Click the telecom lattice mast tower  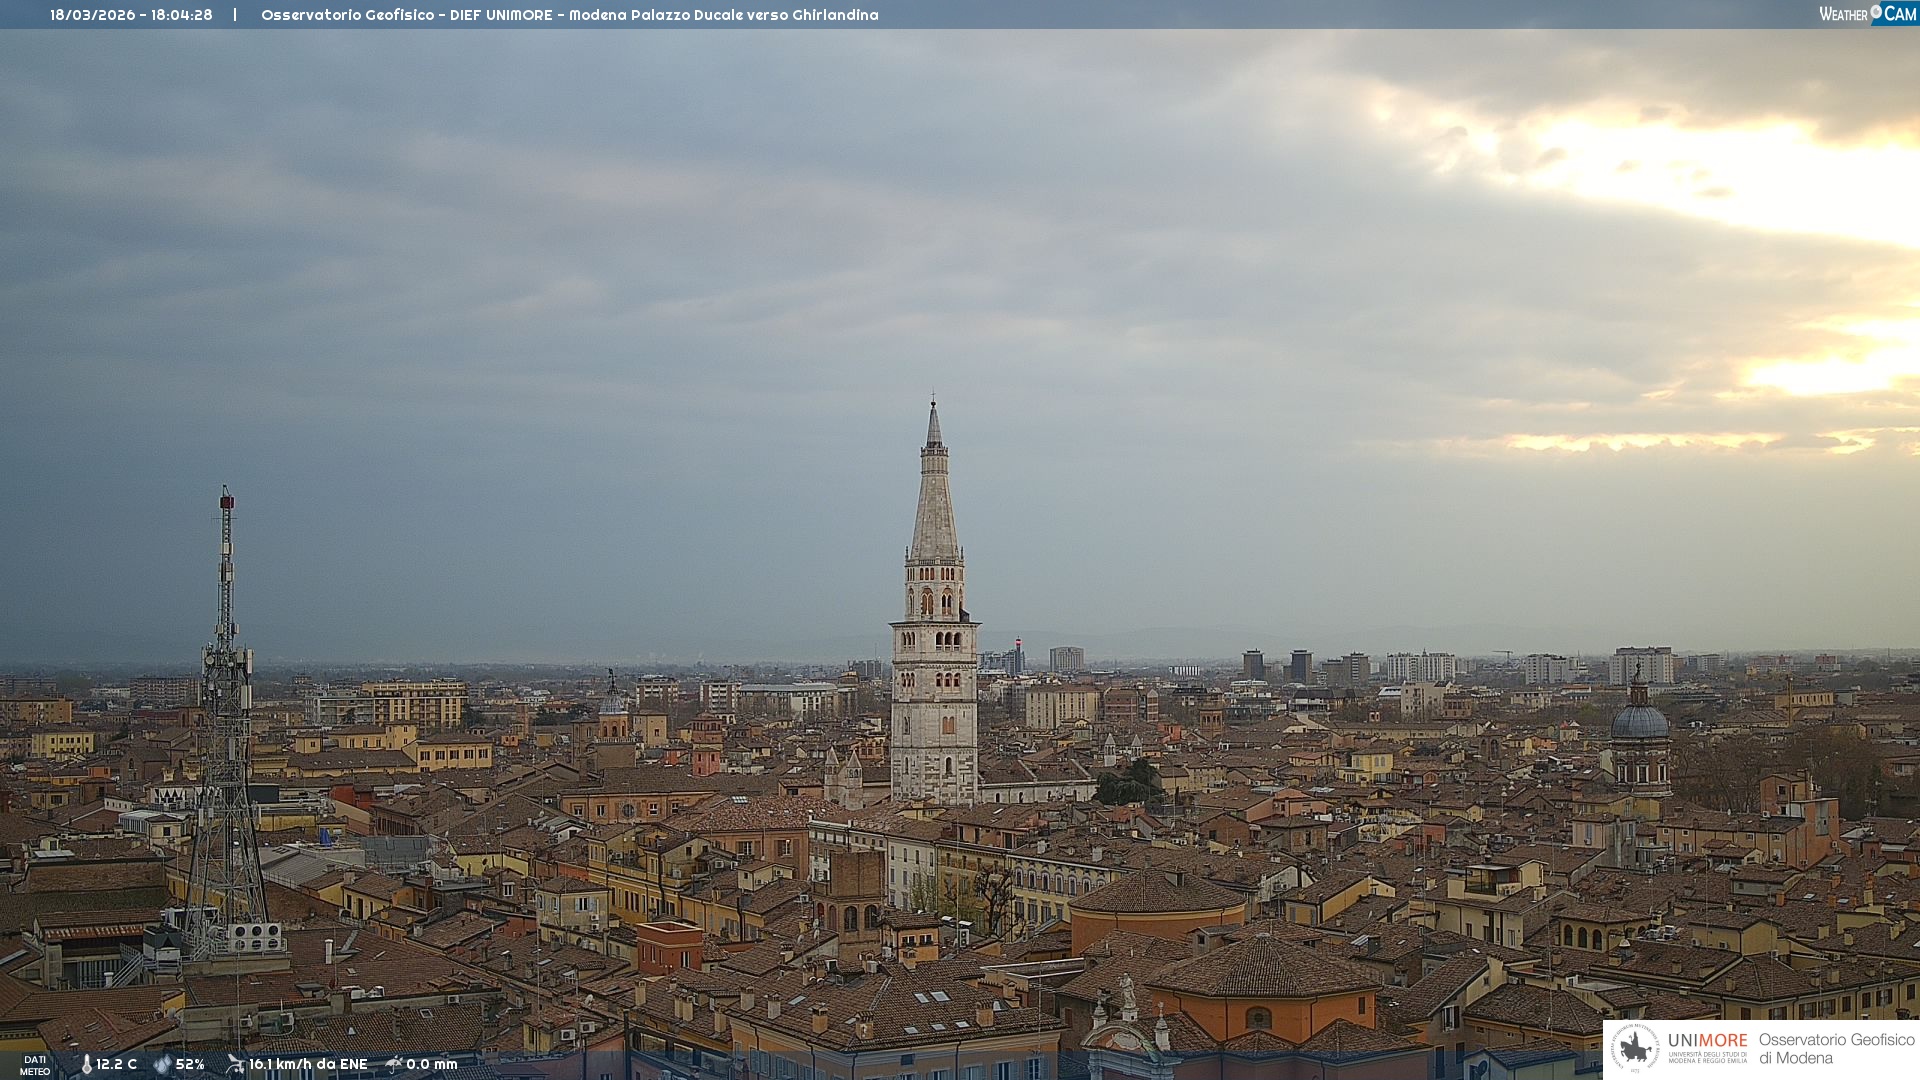pyautogui.click(x=226, y=720)
